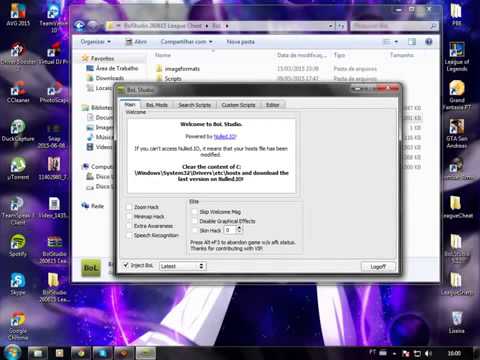480x360 pixels.
Task: Open Google Chrome desktop shortcut
Action: click(x=18, y=326)
